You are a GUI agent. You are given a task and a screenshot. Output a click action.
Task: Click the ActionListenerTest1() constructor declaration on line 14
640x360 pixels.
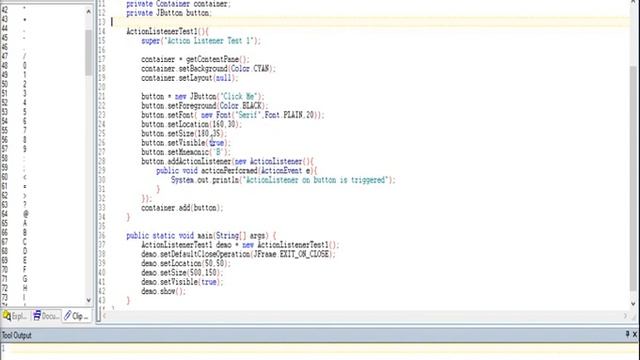167,31
